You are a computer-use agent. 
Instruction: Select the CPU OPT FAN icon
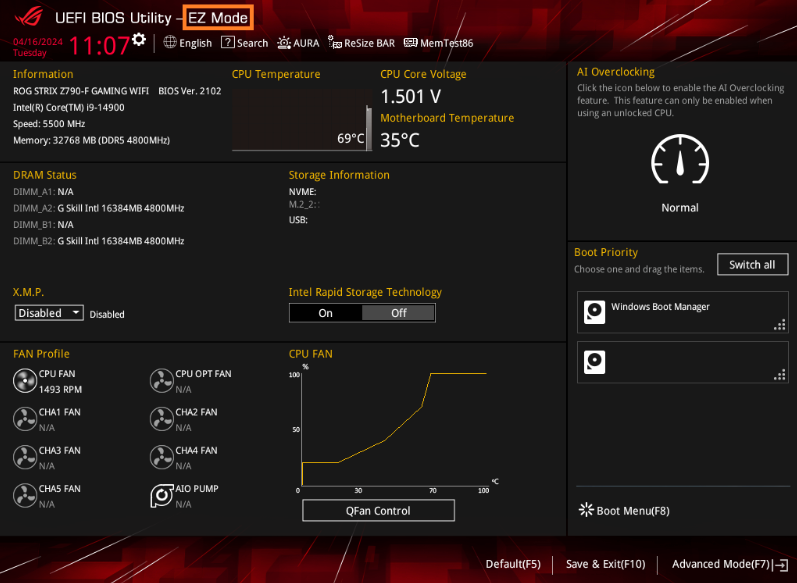162,381
